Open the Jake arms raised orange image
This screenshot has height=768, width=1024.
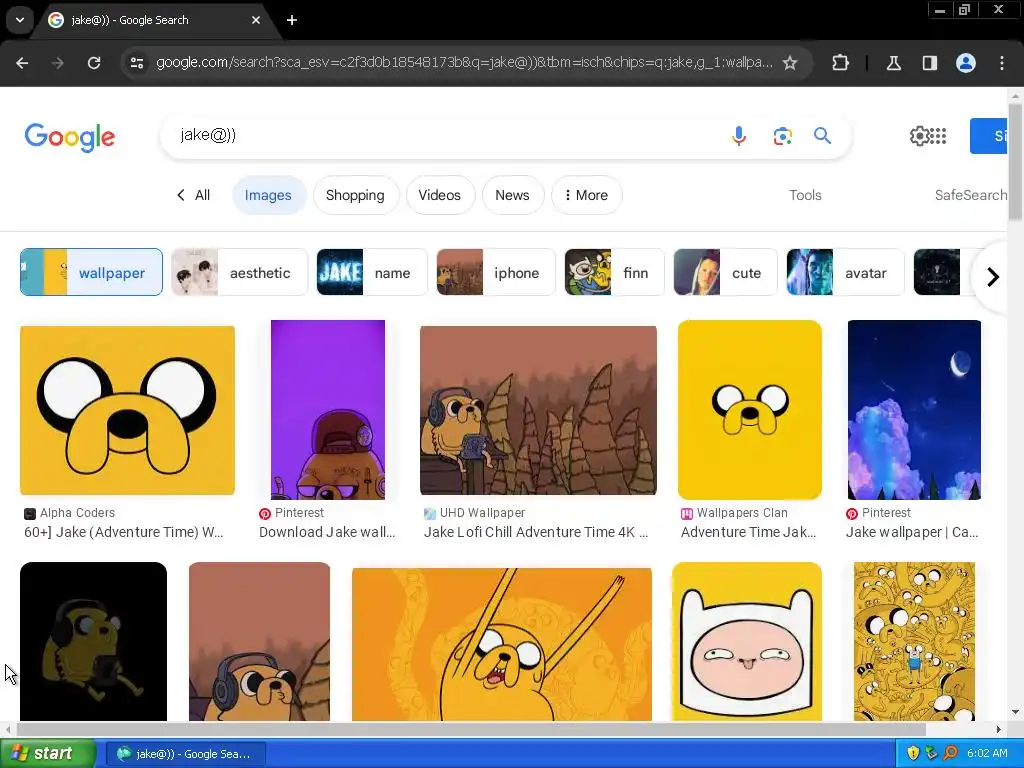[x=502, y=645]
